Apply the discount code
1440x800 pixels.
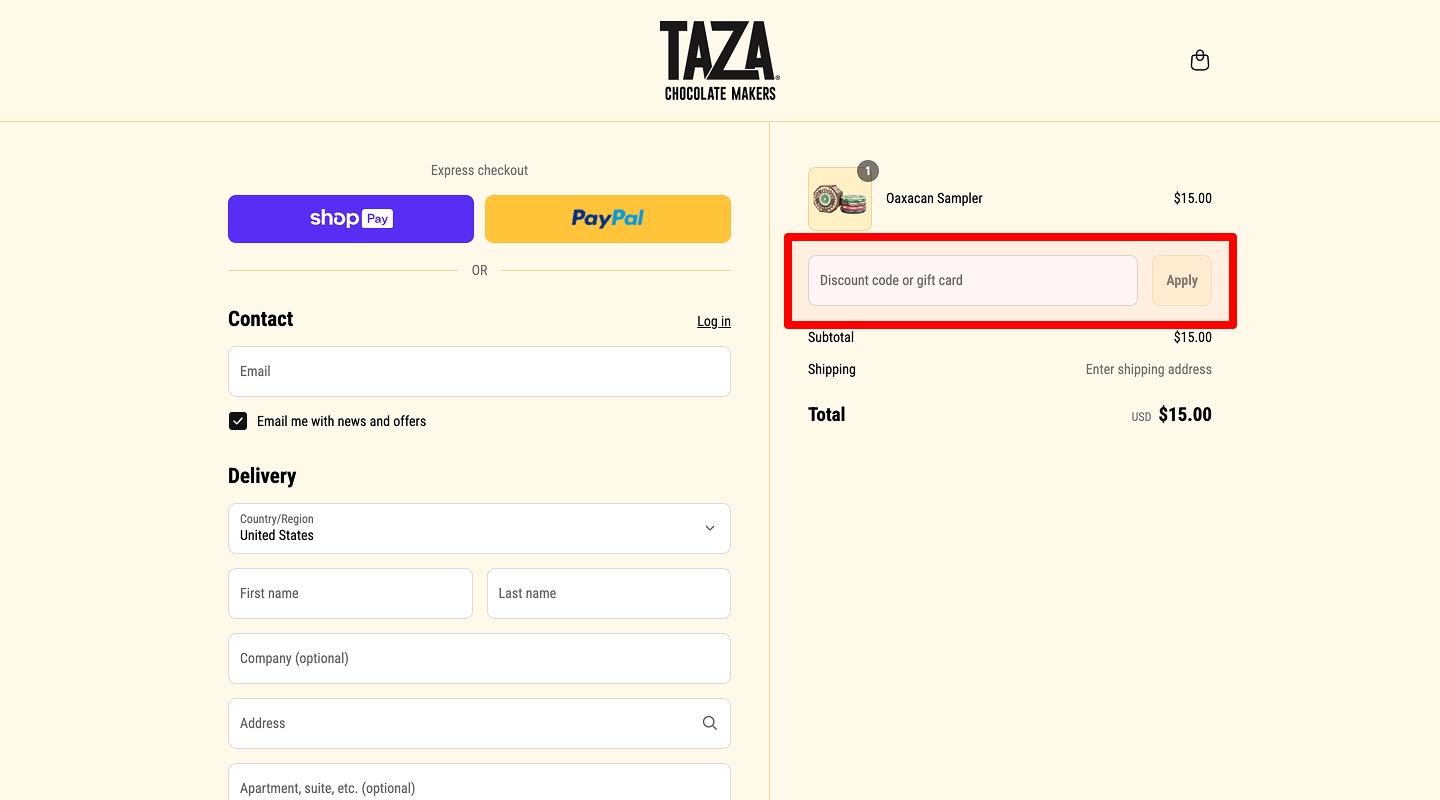click(1181, 280)
